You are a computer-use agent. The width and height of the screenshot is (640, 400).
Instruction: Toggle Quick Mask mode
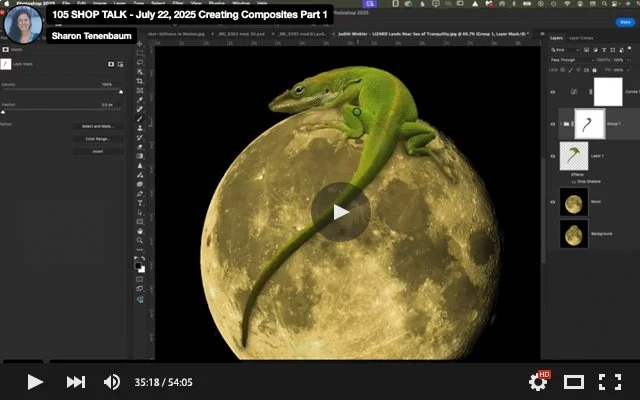coord(140,280)
